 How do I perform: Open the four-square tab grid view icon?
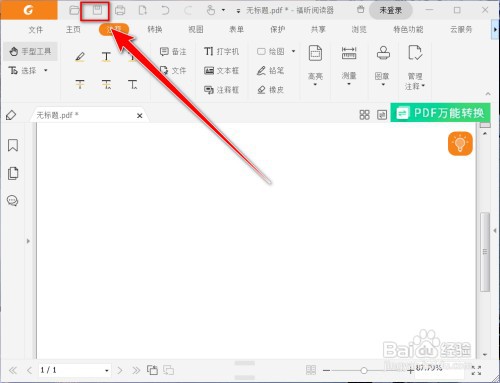pyautogui.click(x=364, y=115)
